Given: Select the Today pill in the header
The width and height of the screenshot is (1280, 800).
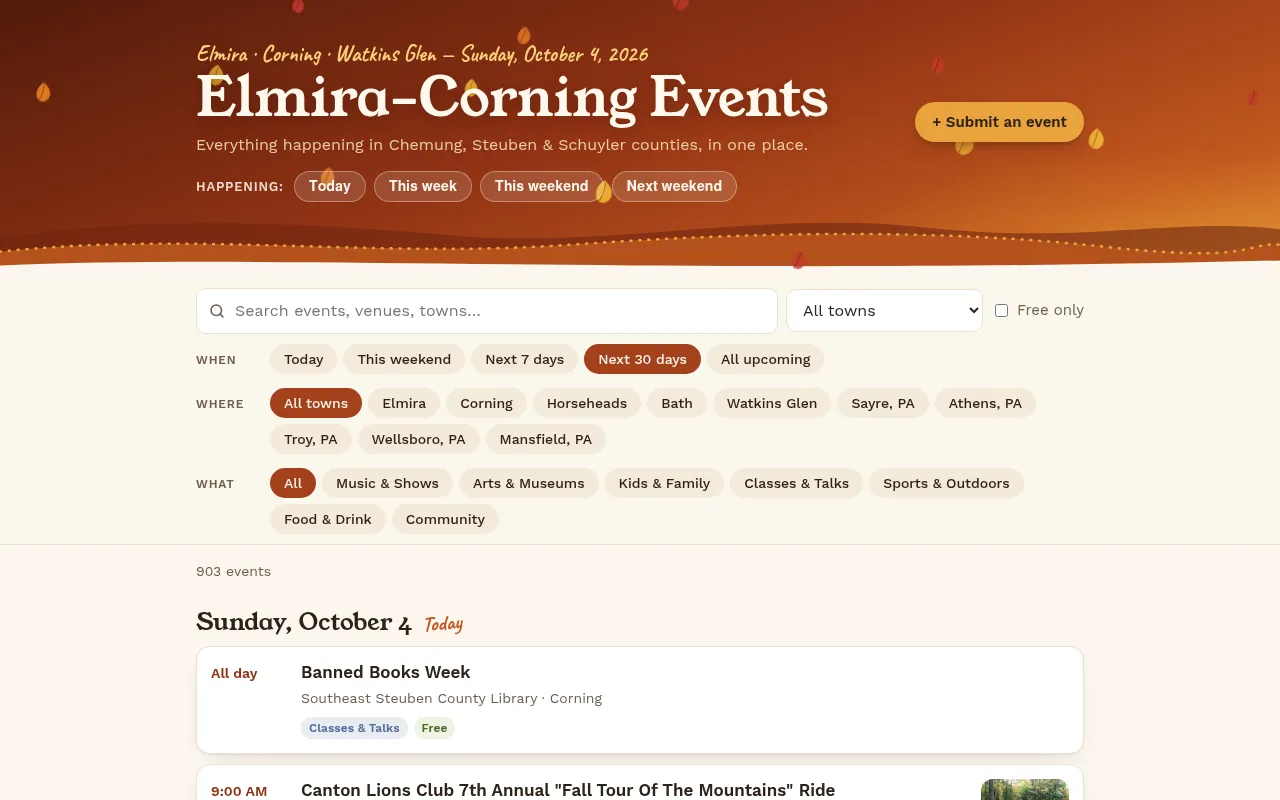Looking at the screenshot, I should pyautogui.click(x=330, y=186).
